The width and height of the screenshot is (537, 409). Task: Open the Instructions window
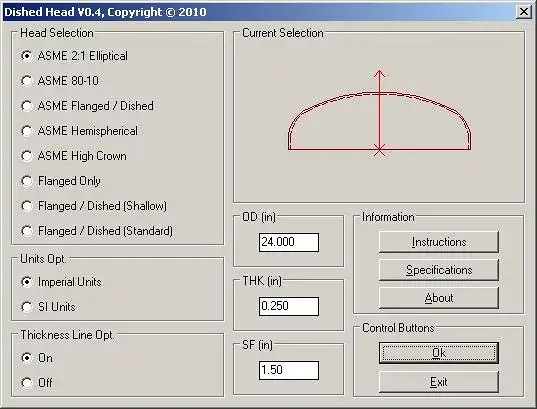pyautogui.click(x=439, y=242)
